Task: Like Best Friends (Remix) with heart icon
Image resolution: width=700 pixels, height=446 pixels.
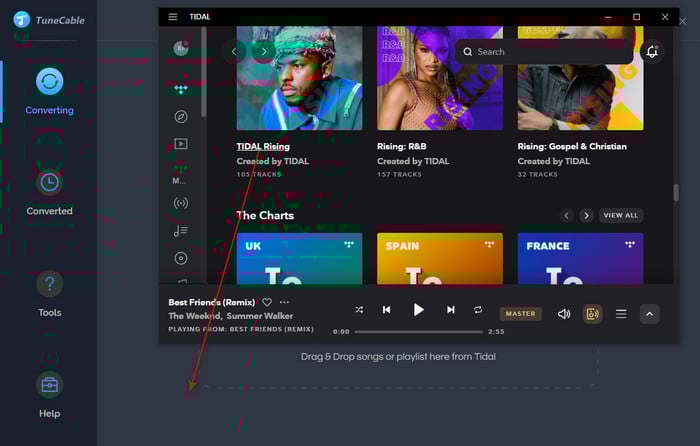Action: tap(267, 302)
